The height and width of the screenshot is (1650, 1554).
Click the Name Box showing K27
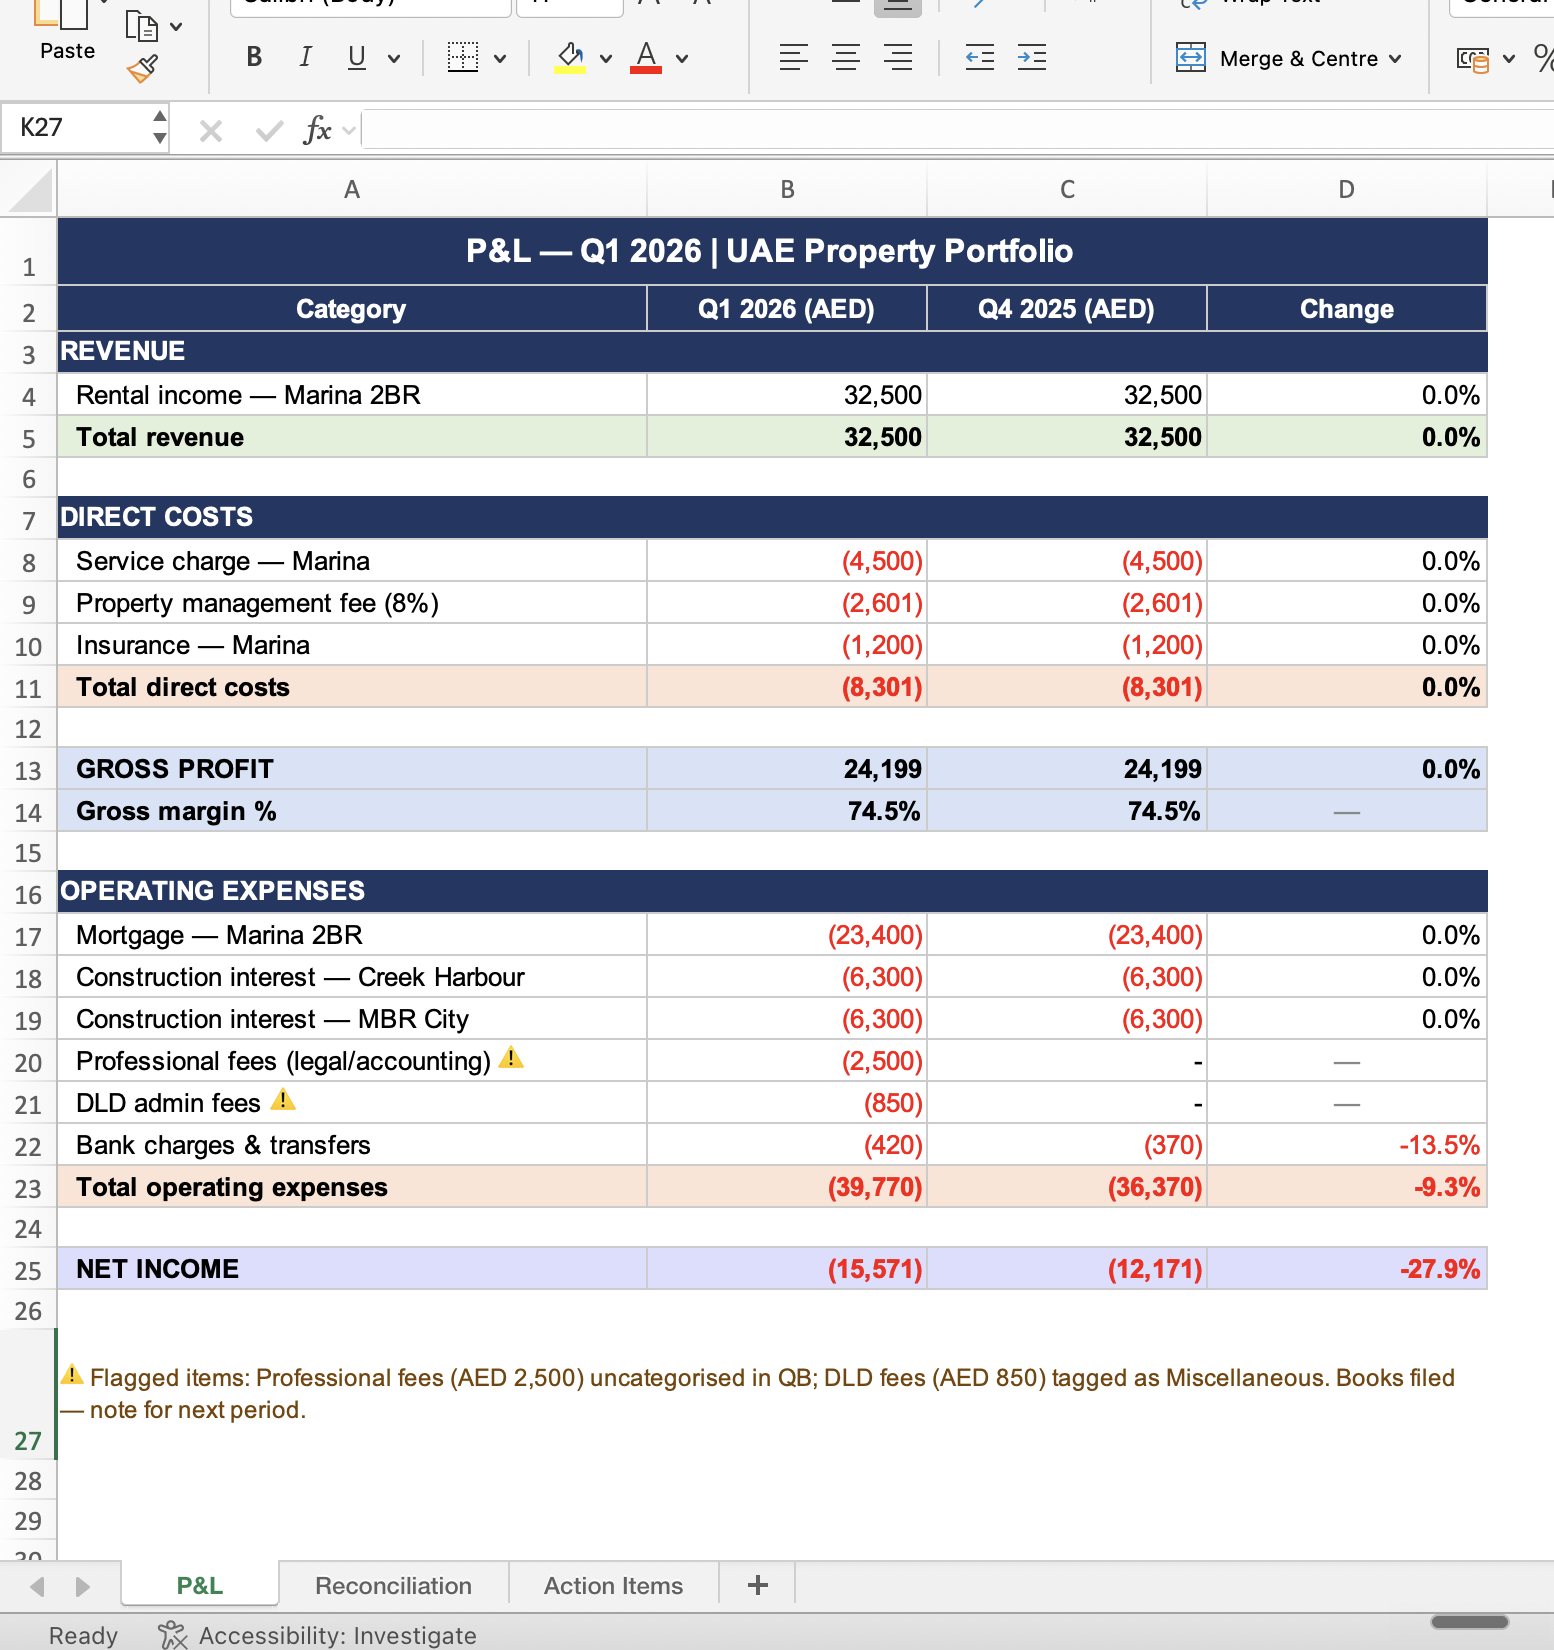pyautogui.click(x=75, y=128)
